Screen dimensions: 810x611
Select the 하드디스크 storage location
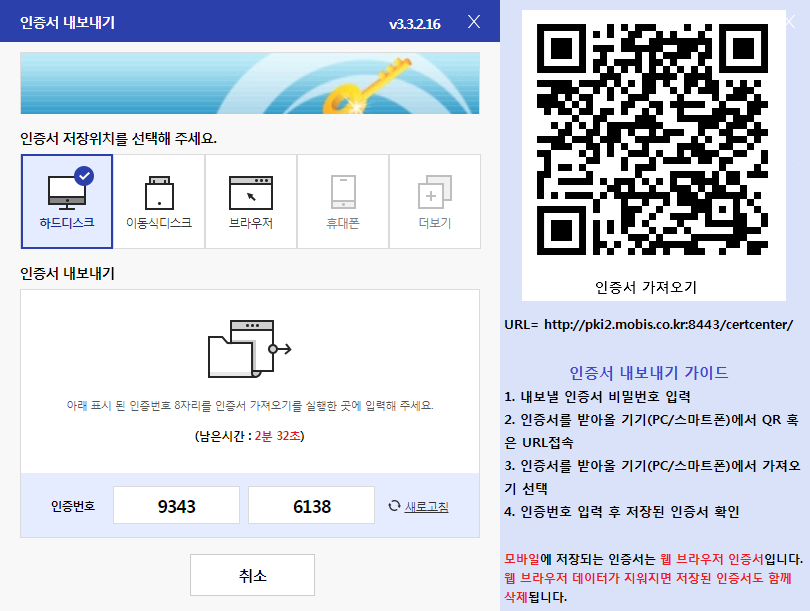pyautogui.click(x=67, y=201)
